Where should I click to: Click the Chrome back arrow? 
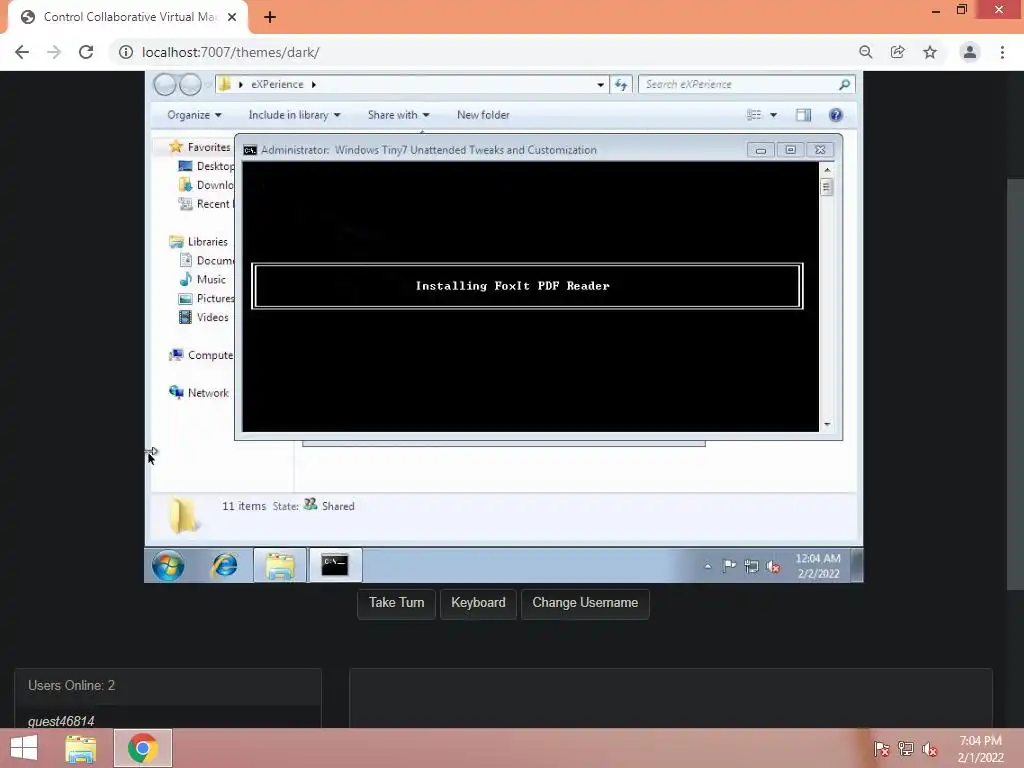pyautogui.click(x=22, y=52)
